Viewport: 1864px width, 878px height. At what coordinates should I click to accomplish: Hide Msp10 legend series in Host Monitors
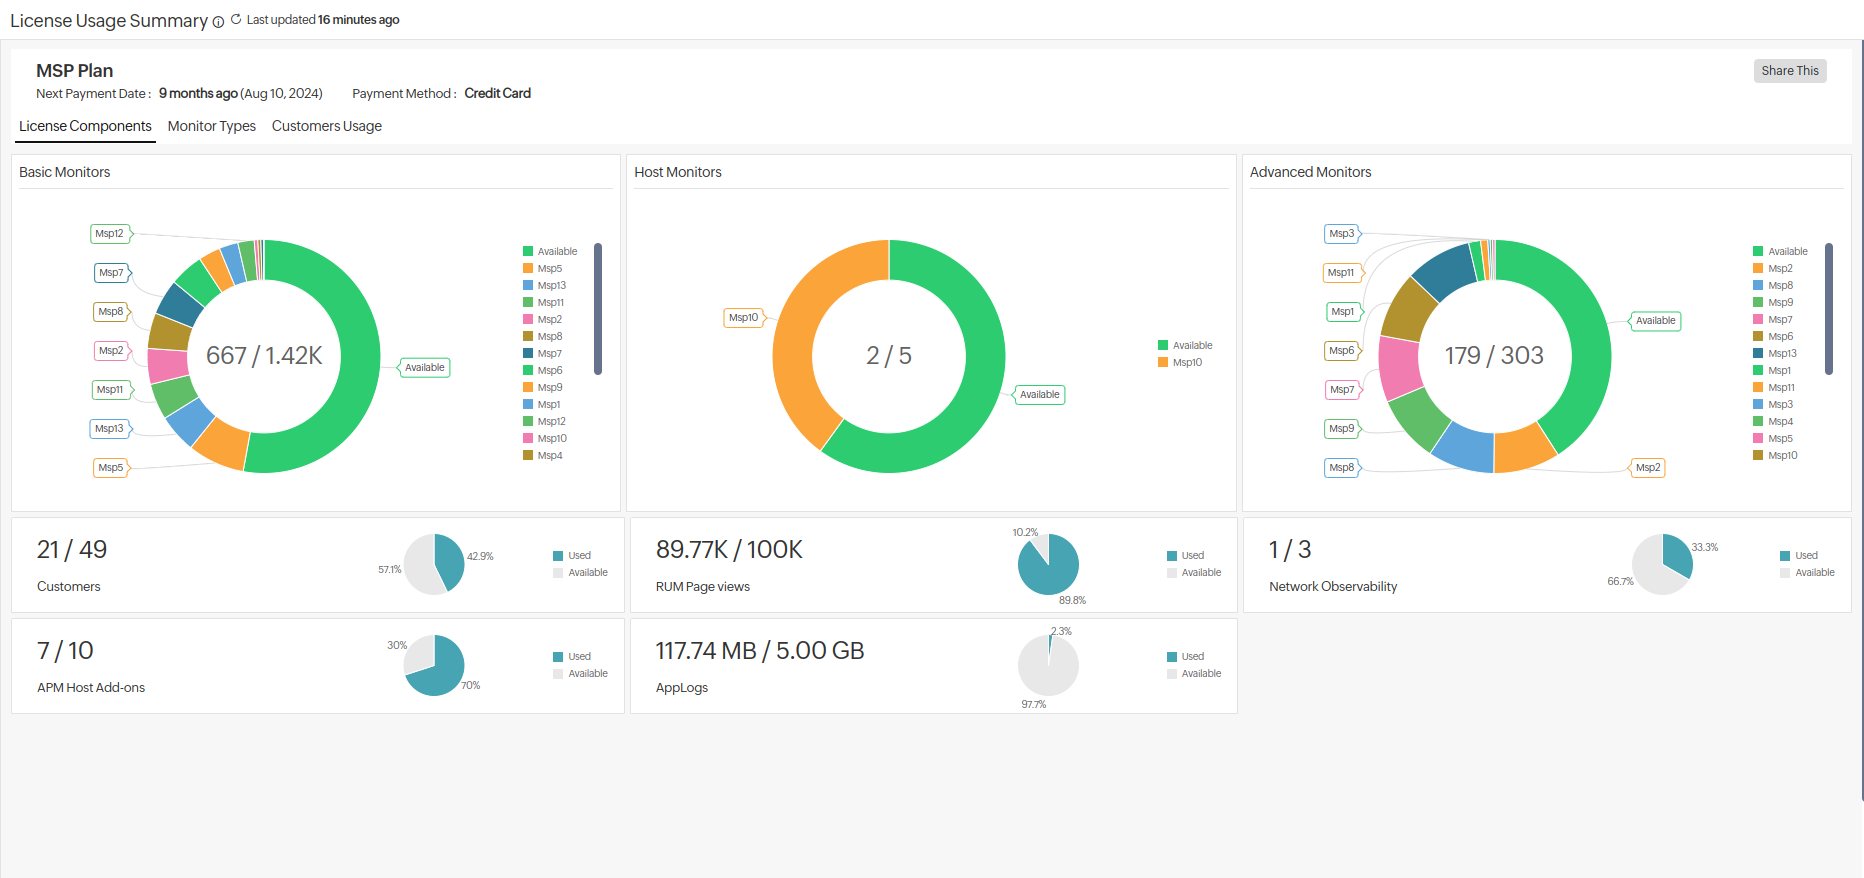(x=1186, y=363)
